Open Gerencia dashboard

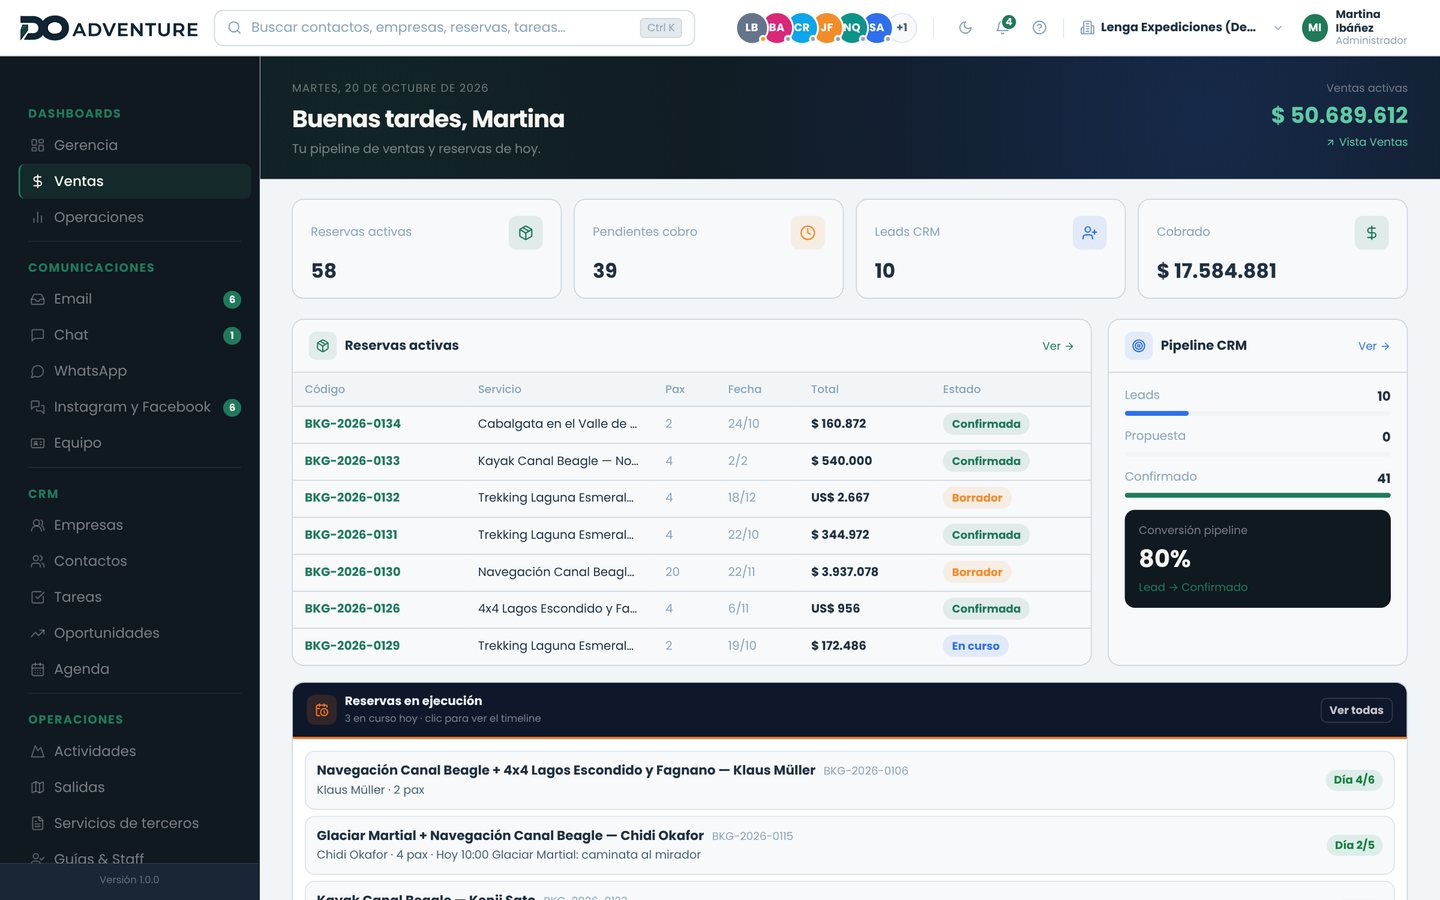(x=135, y=145)
